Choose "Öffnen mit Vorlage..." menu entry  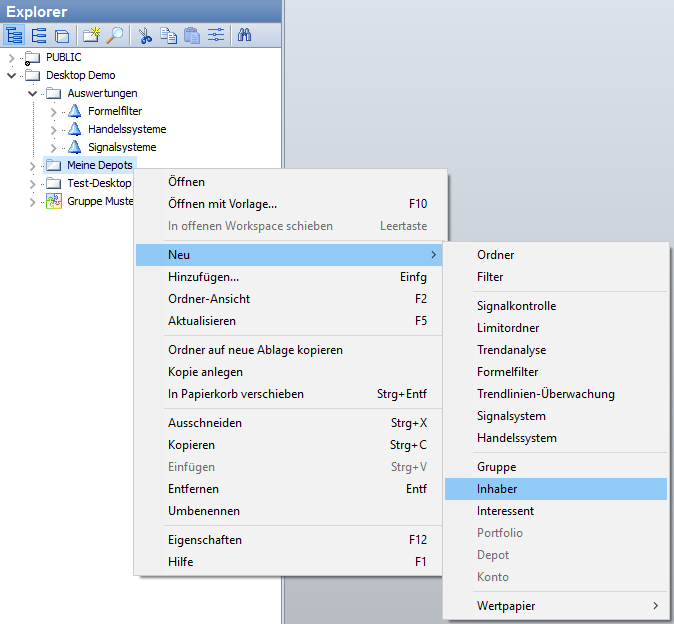[222, 204]
